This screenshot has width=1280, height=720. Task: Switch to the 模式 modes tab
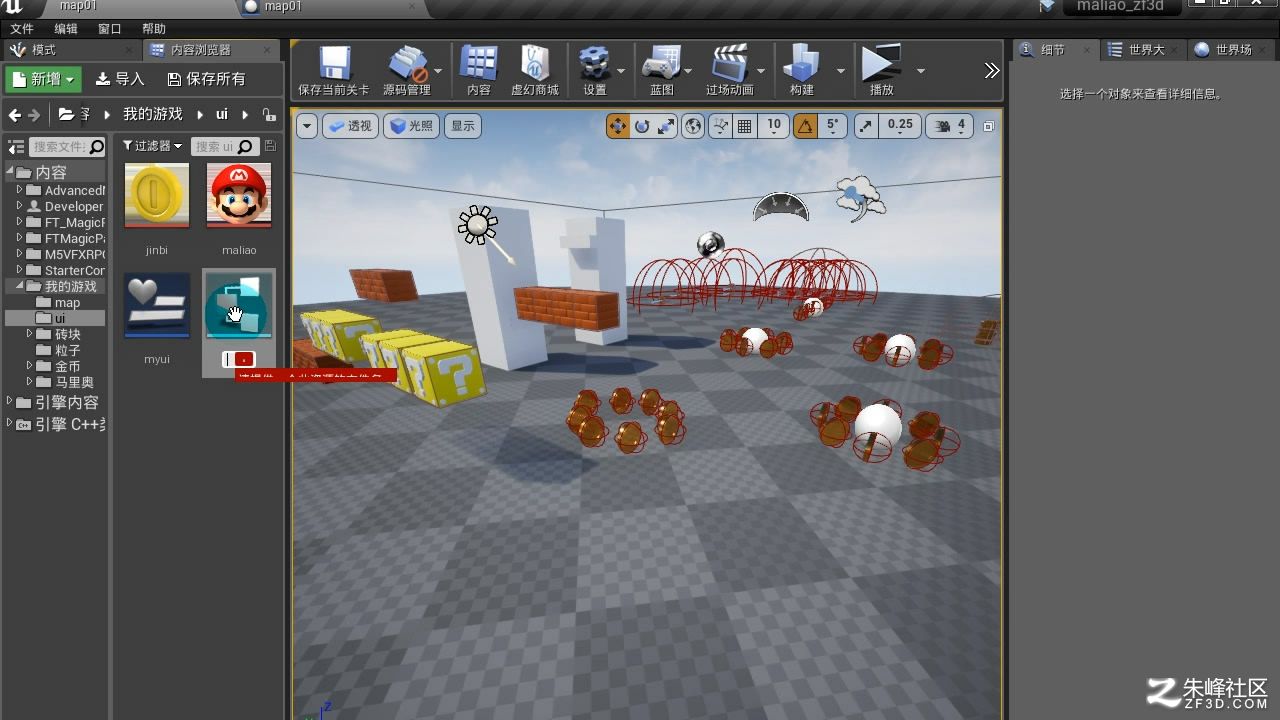(43, 50)
